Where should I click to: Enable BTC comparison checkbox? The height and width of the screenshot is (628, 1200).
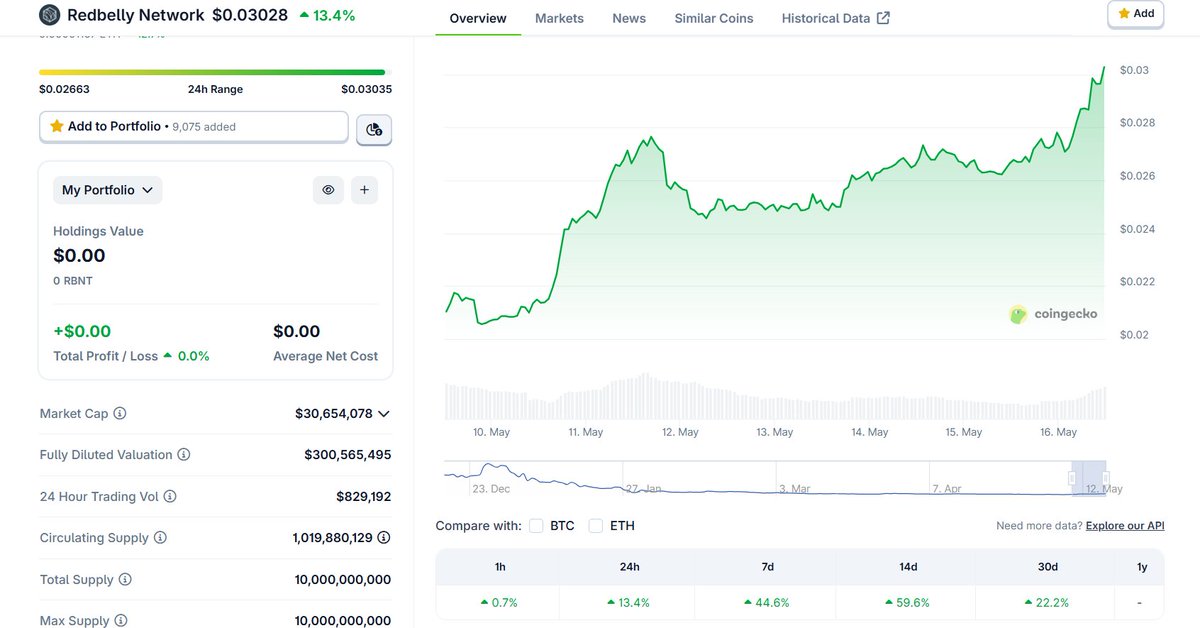coord(536,526)
